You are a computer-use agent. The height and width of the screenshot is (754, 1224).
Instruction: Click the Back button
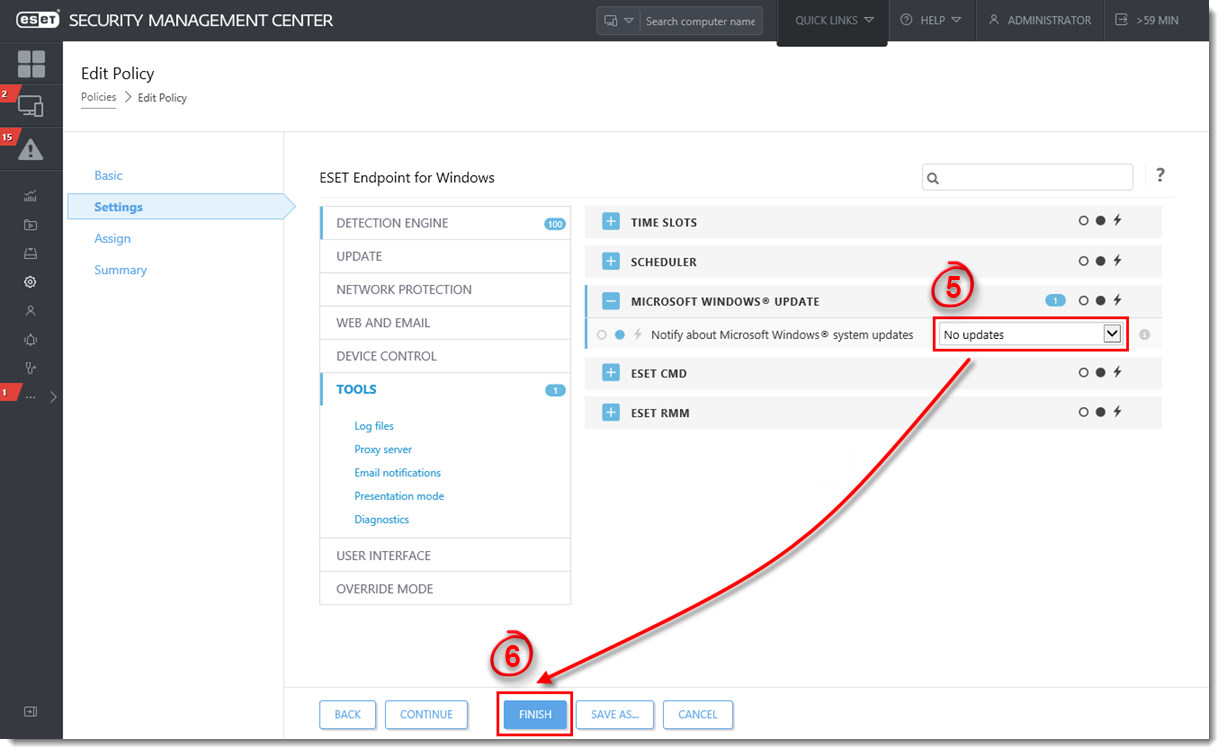[348, 714]
